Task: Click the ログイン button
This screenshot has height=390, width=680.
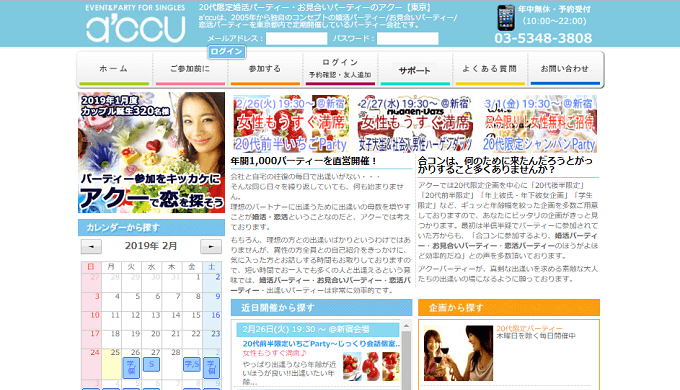Action: (x=226, y=52)
